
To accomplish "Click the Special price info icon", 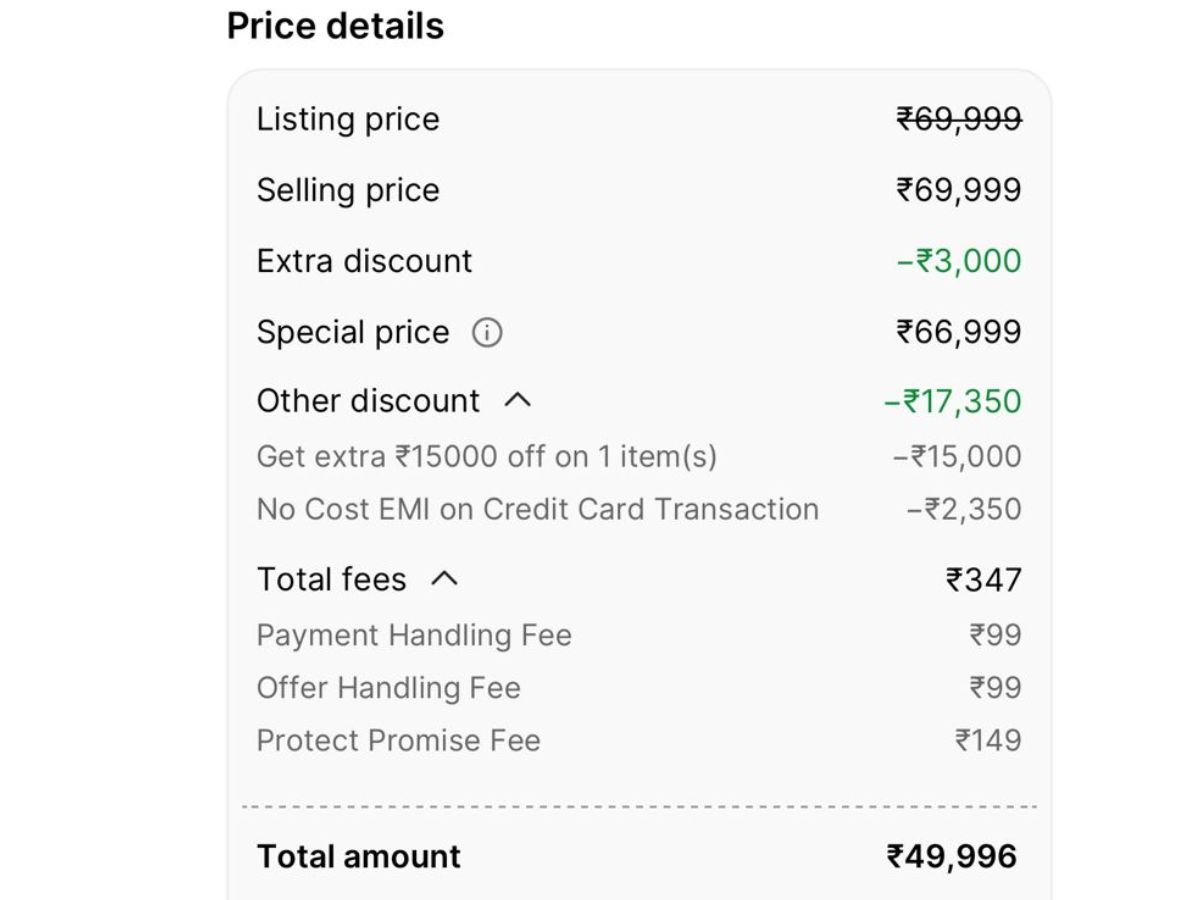I will tap(487, 332).
